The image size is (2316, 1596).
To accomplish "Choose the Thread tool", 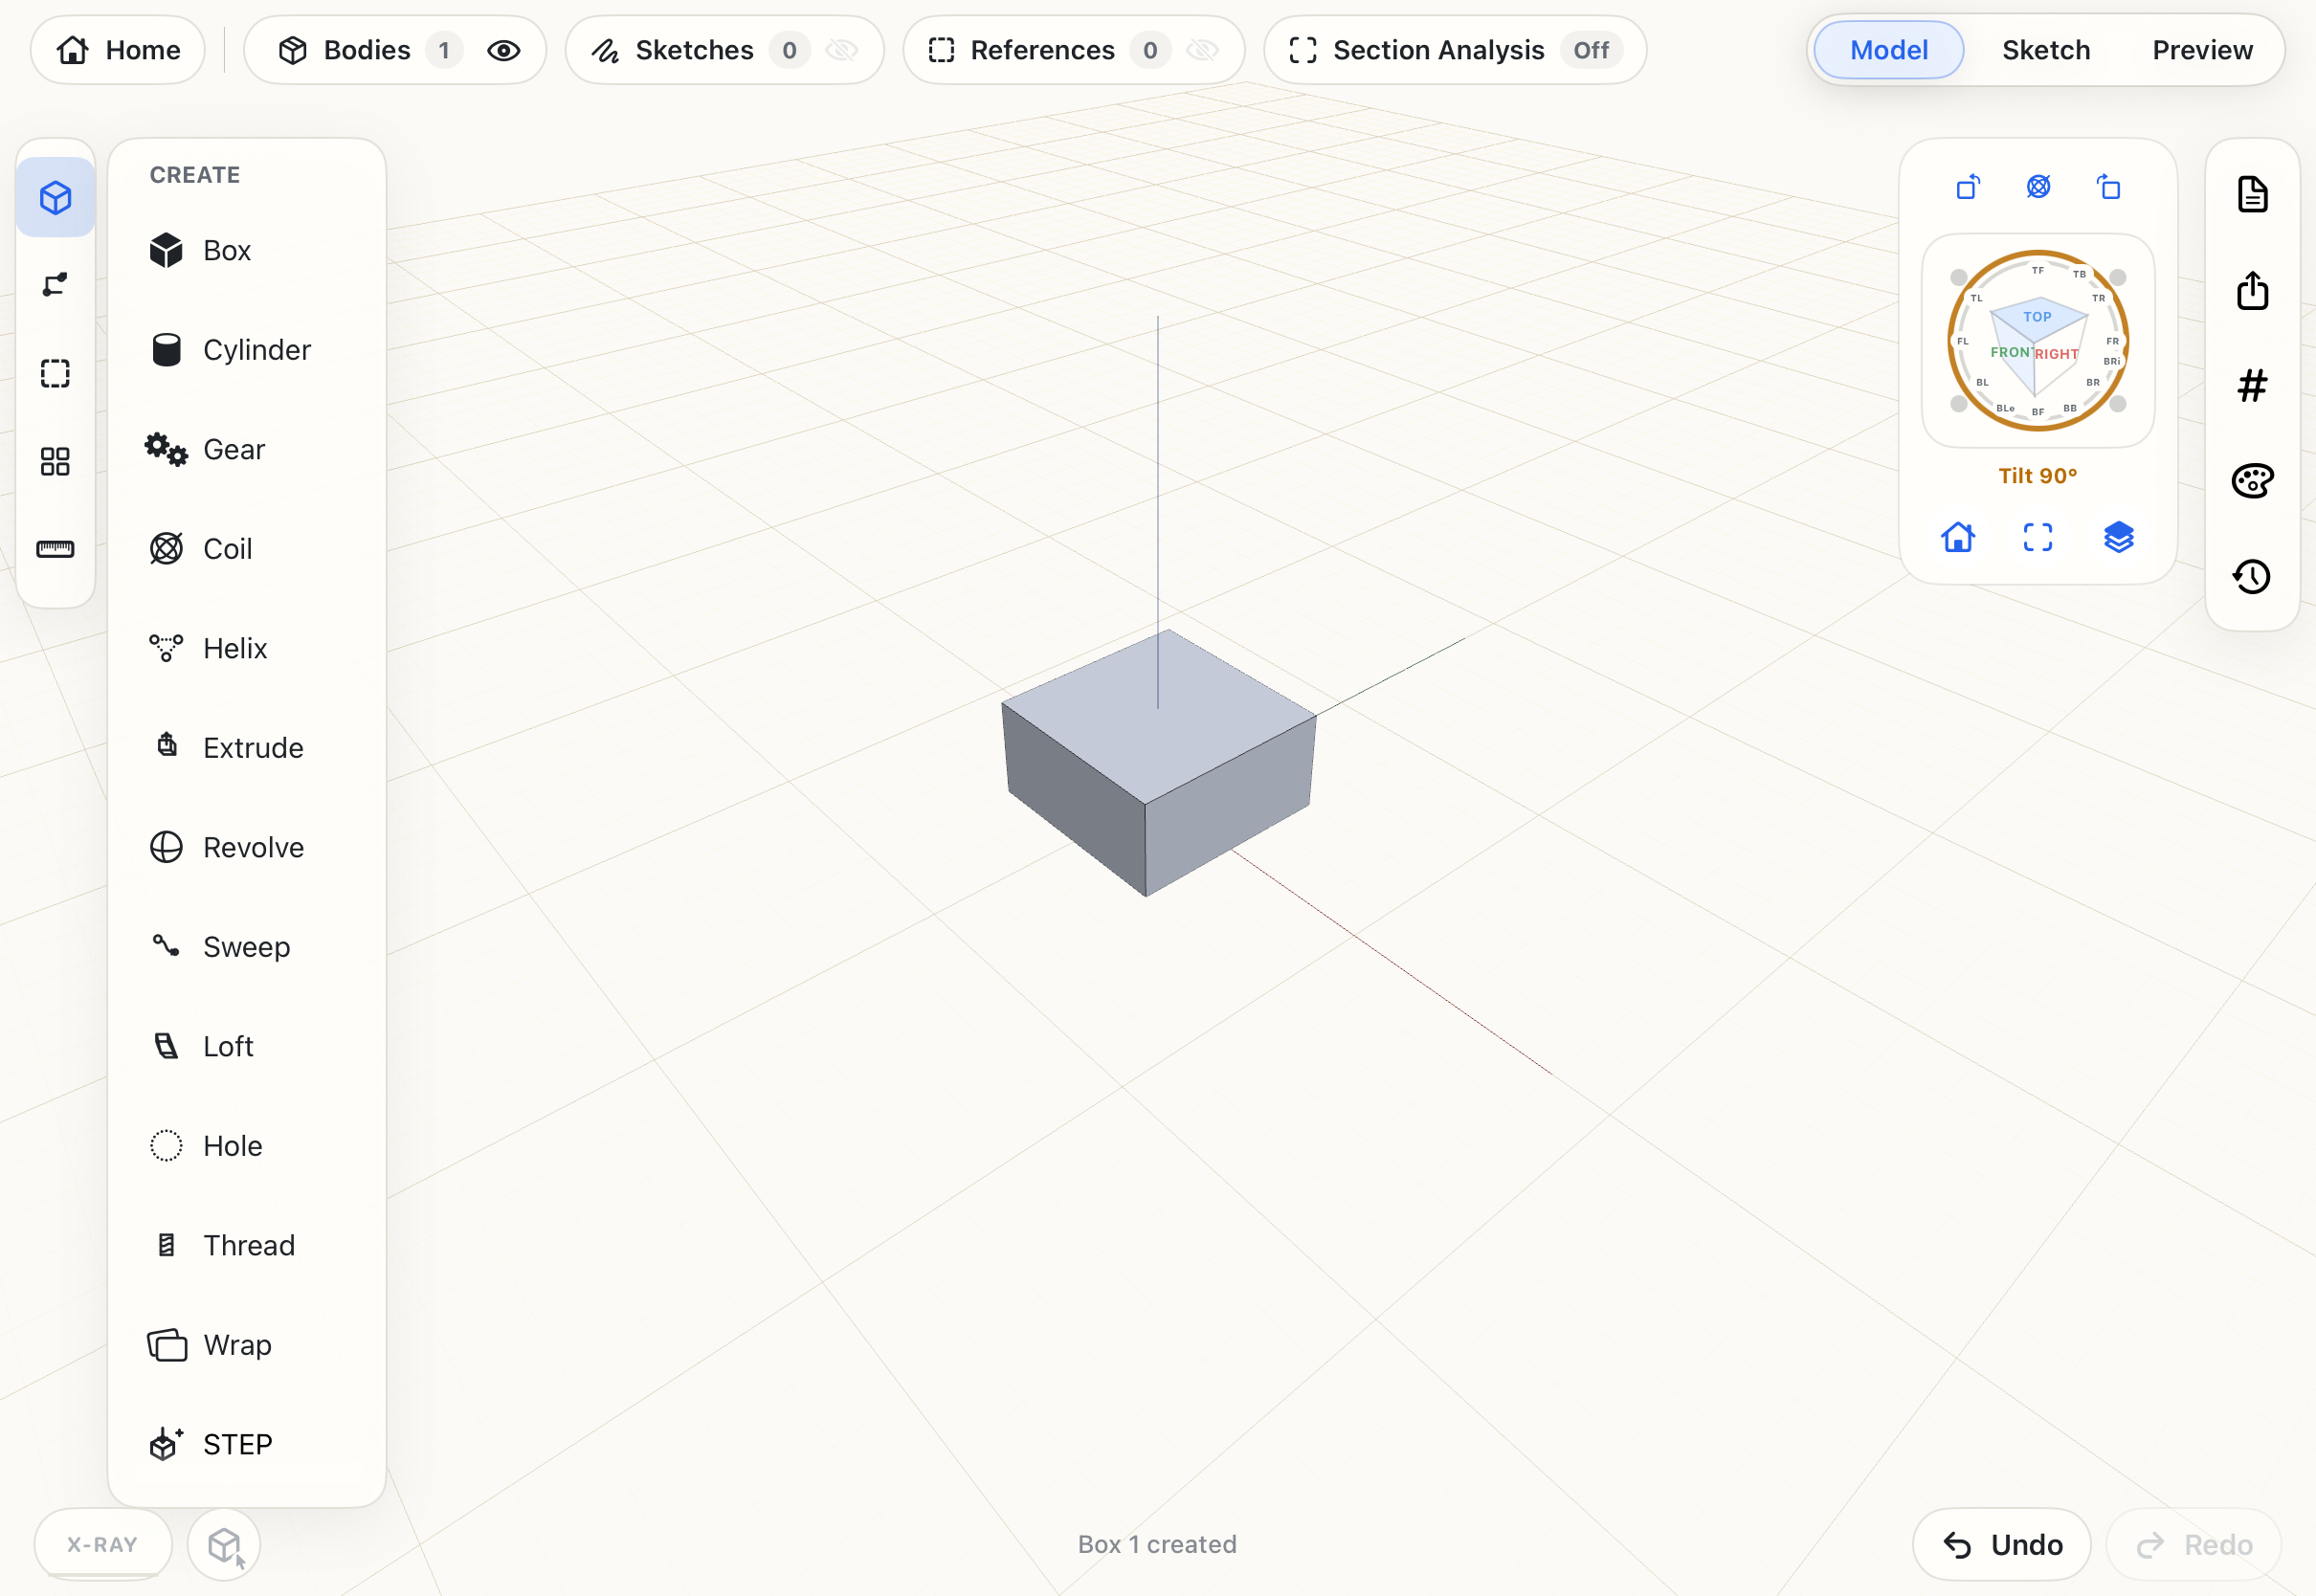I will [x=246, y=1245].
